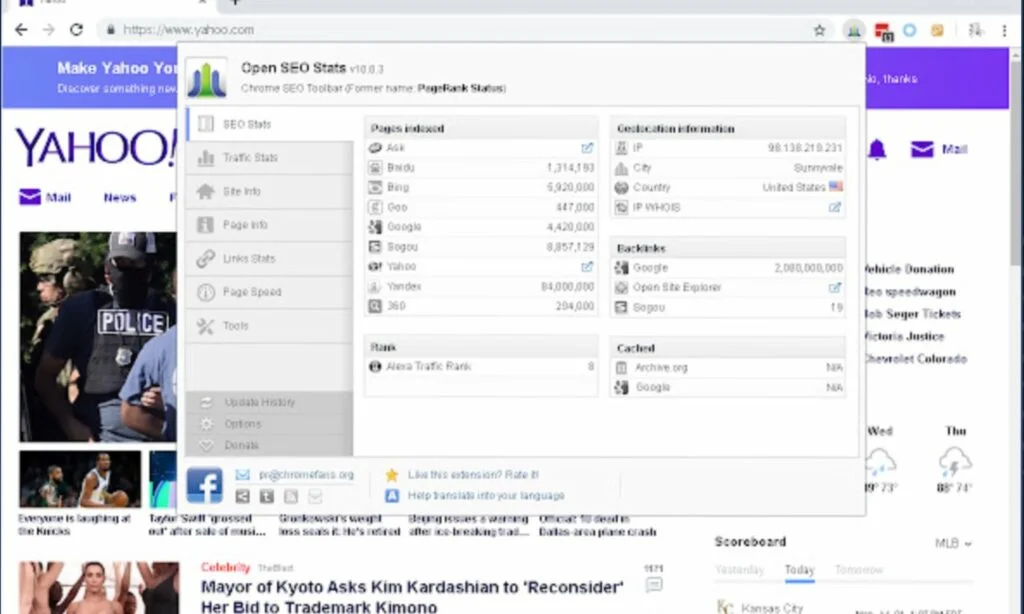Click the pr@chromefans.org email link
This screenshot has width=1024, height=614.
coord(306,475)
